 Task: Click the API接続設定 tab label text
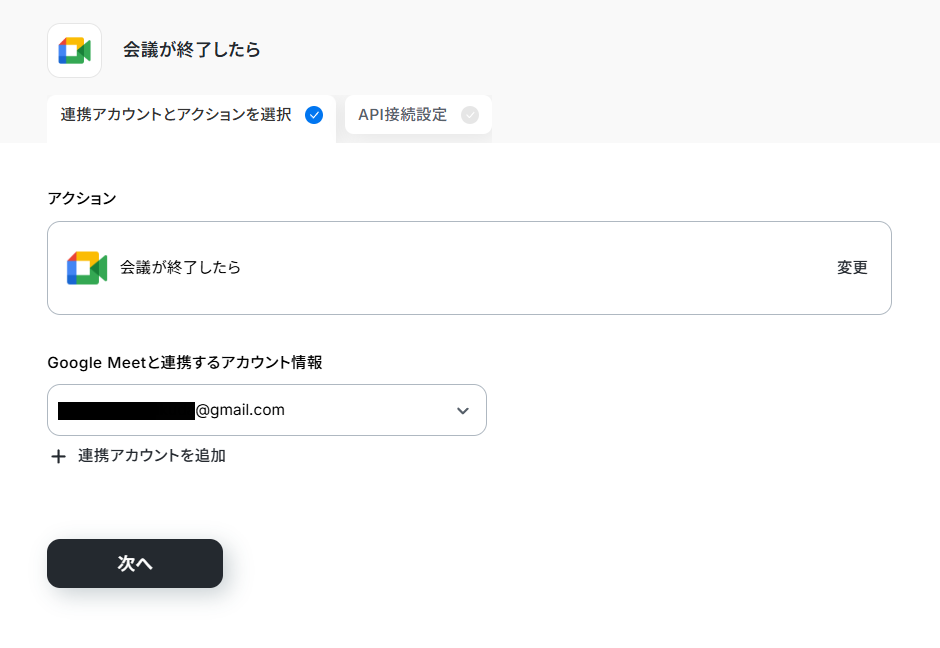point(403,114)
